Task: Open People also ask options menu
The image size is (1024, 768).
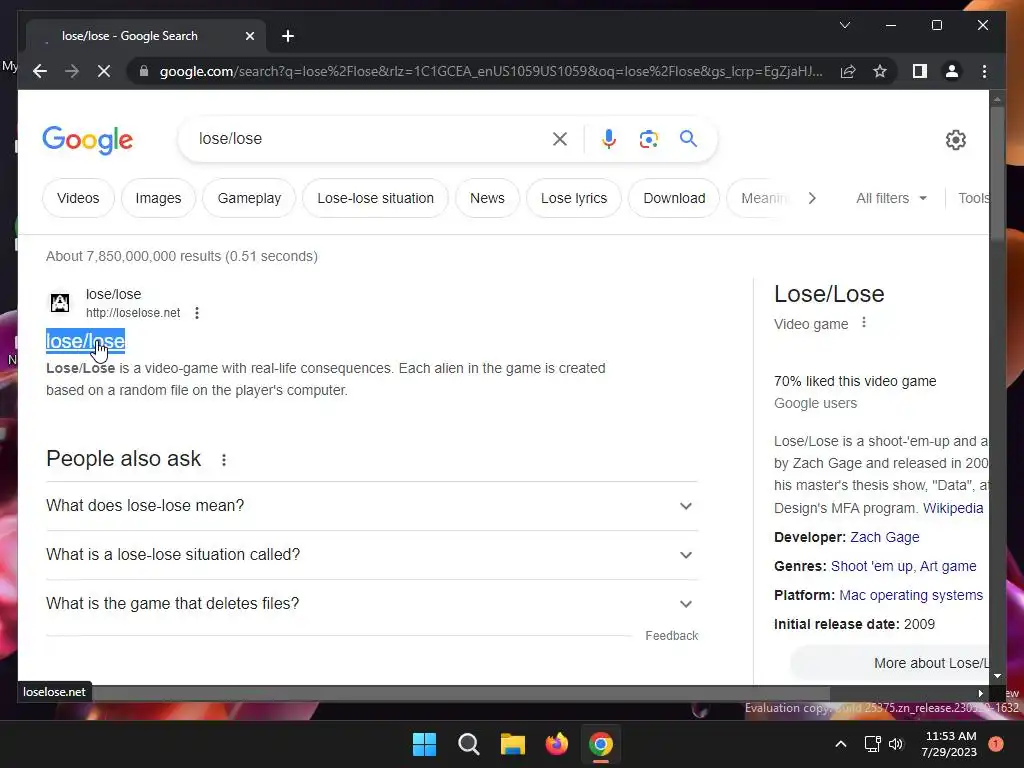Action: pyautogui.click(x=224, y=460)
